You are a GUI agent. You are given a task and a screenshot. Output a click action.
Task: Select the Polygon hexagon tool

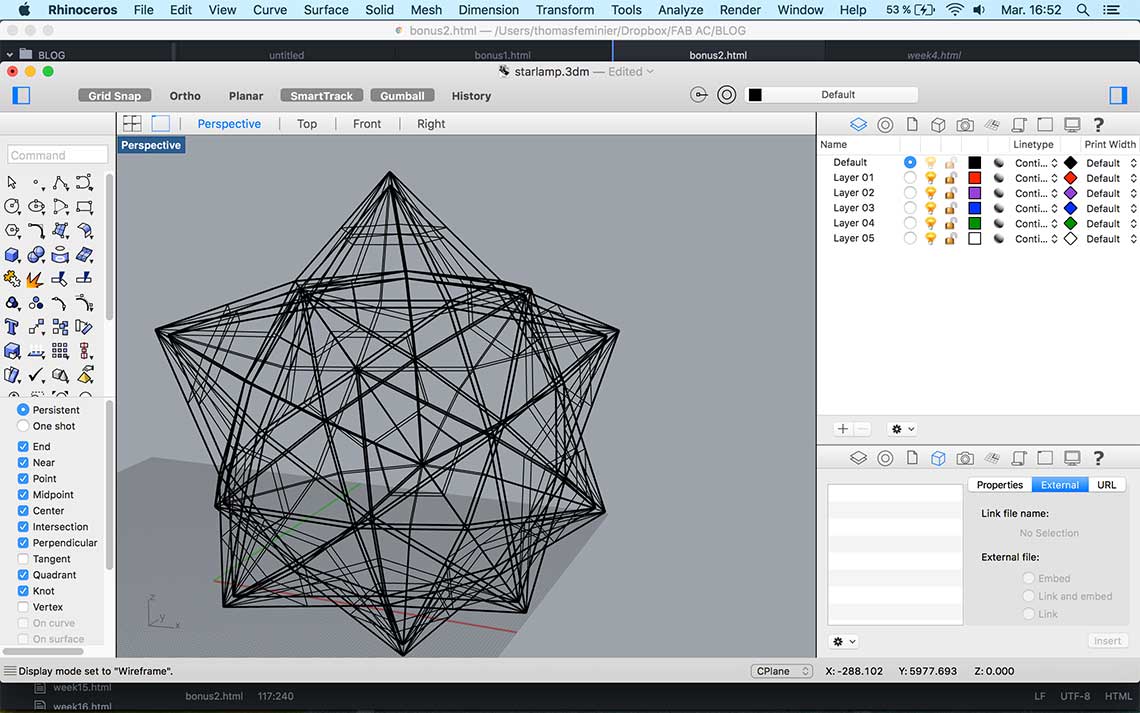click(x=12, y=230)
